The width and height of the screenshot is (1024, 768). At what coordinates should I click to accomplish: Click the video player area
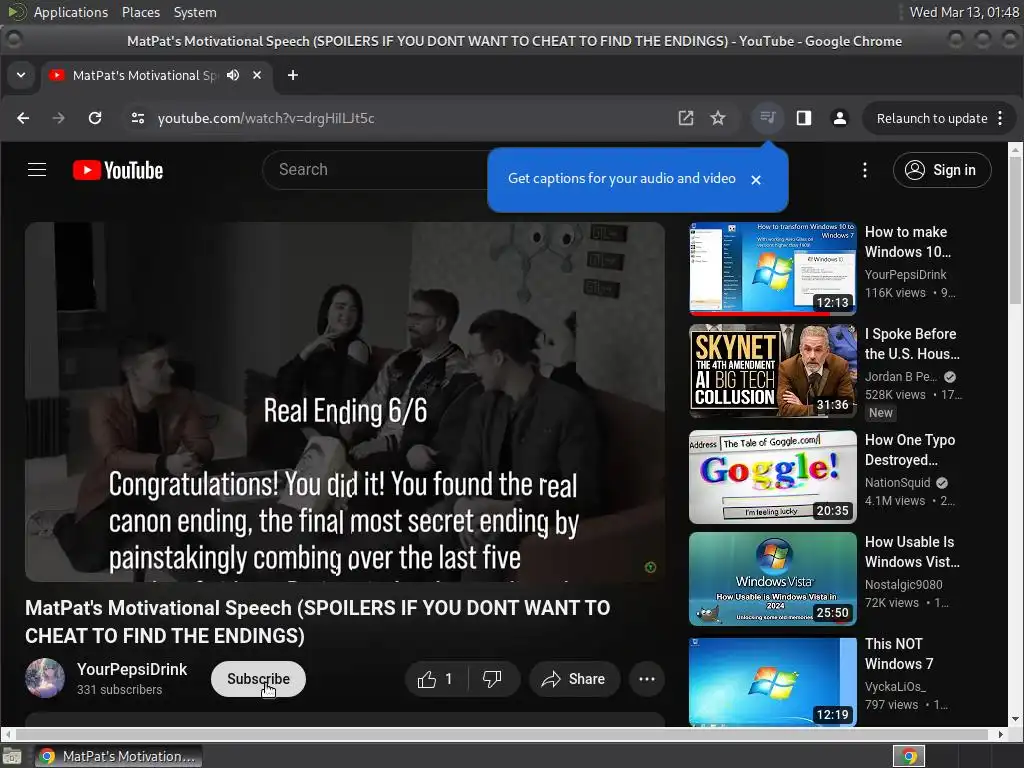coord(345,402)
